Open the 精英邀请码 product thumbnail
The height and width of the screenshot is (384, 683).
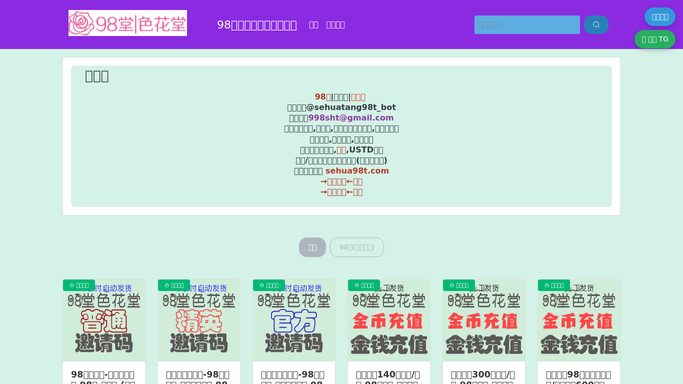tap(199, 320)
